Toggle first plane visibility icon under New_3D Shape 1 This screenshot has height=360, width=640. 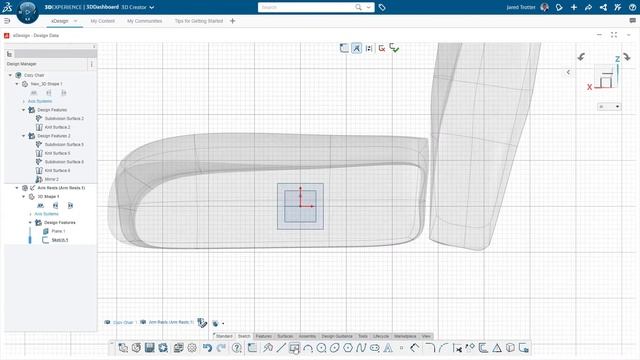pos(34,93)
